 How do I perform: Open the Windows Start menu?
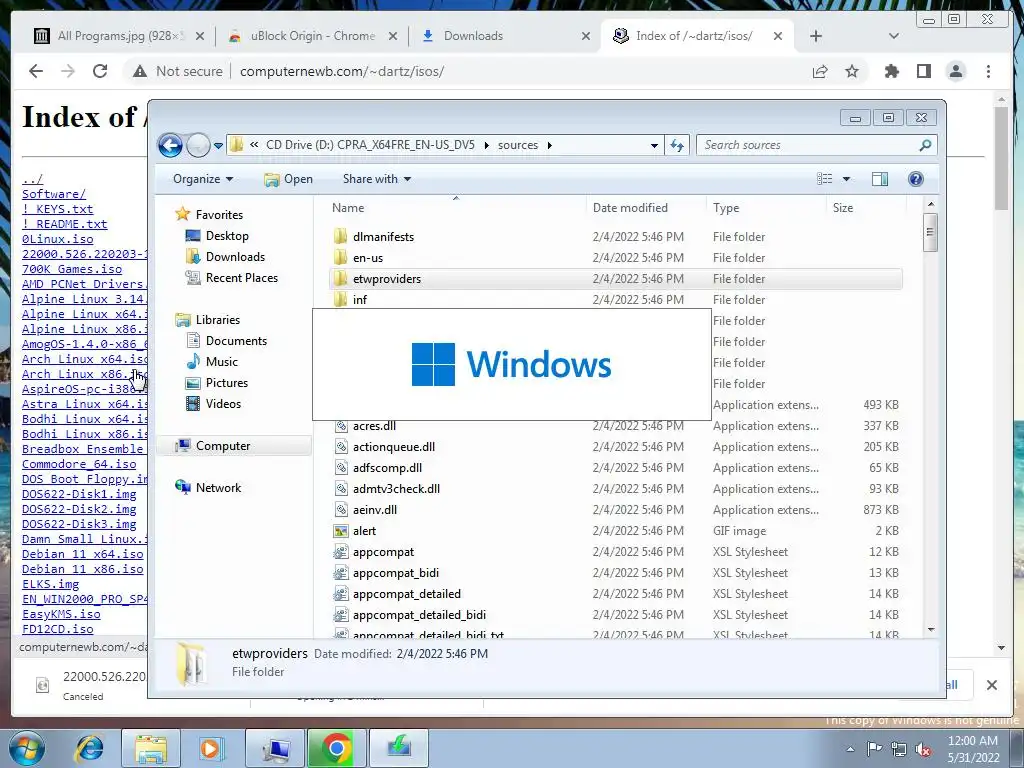pos(27,748)
